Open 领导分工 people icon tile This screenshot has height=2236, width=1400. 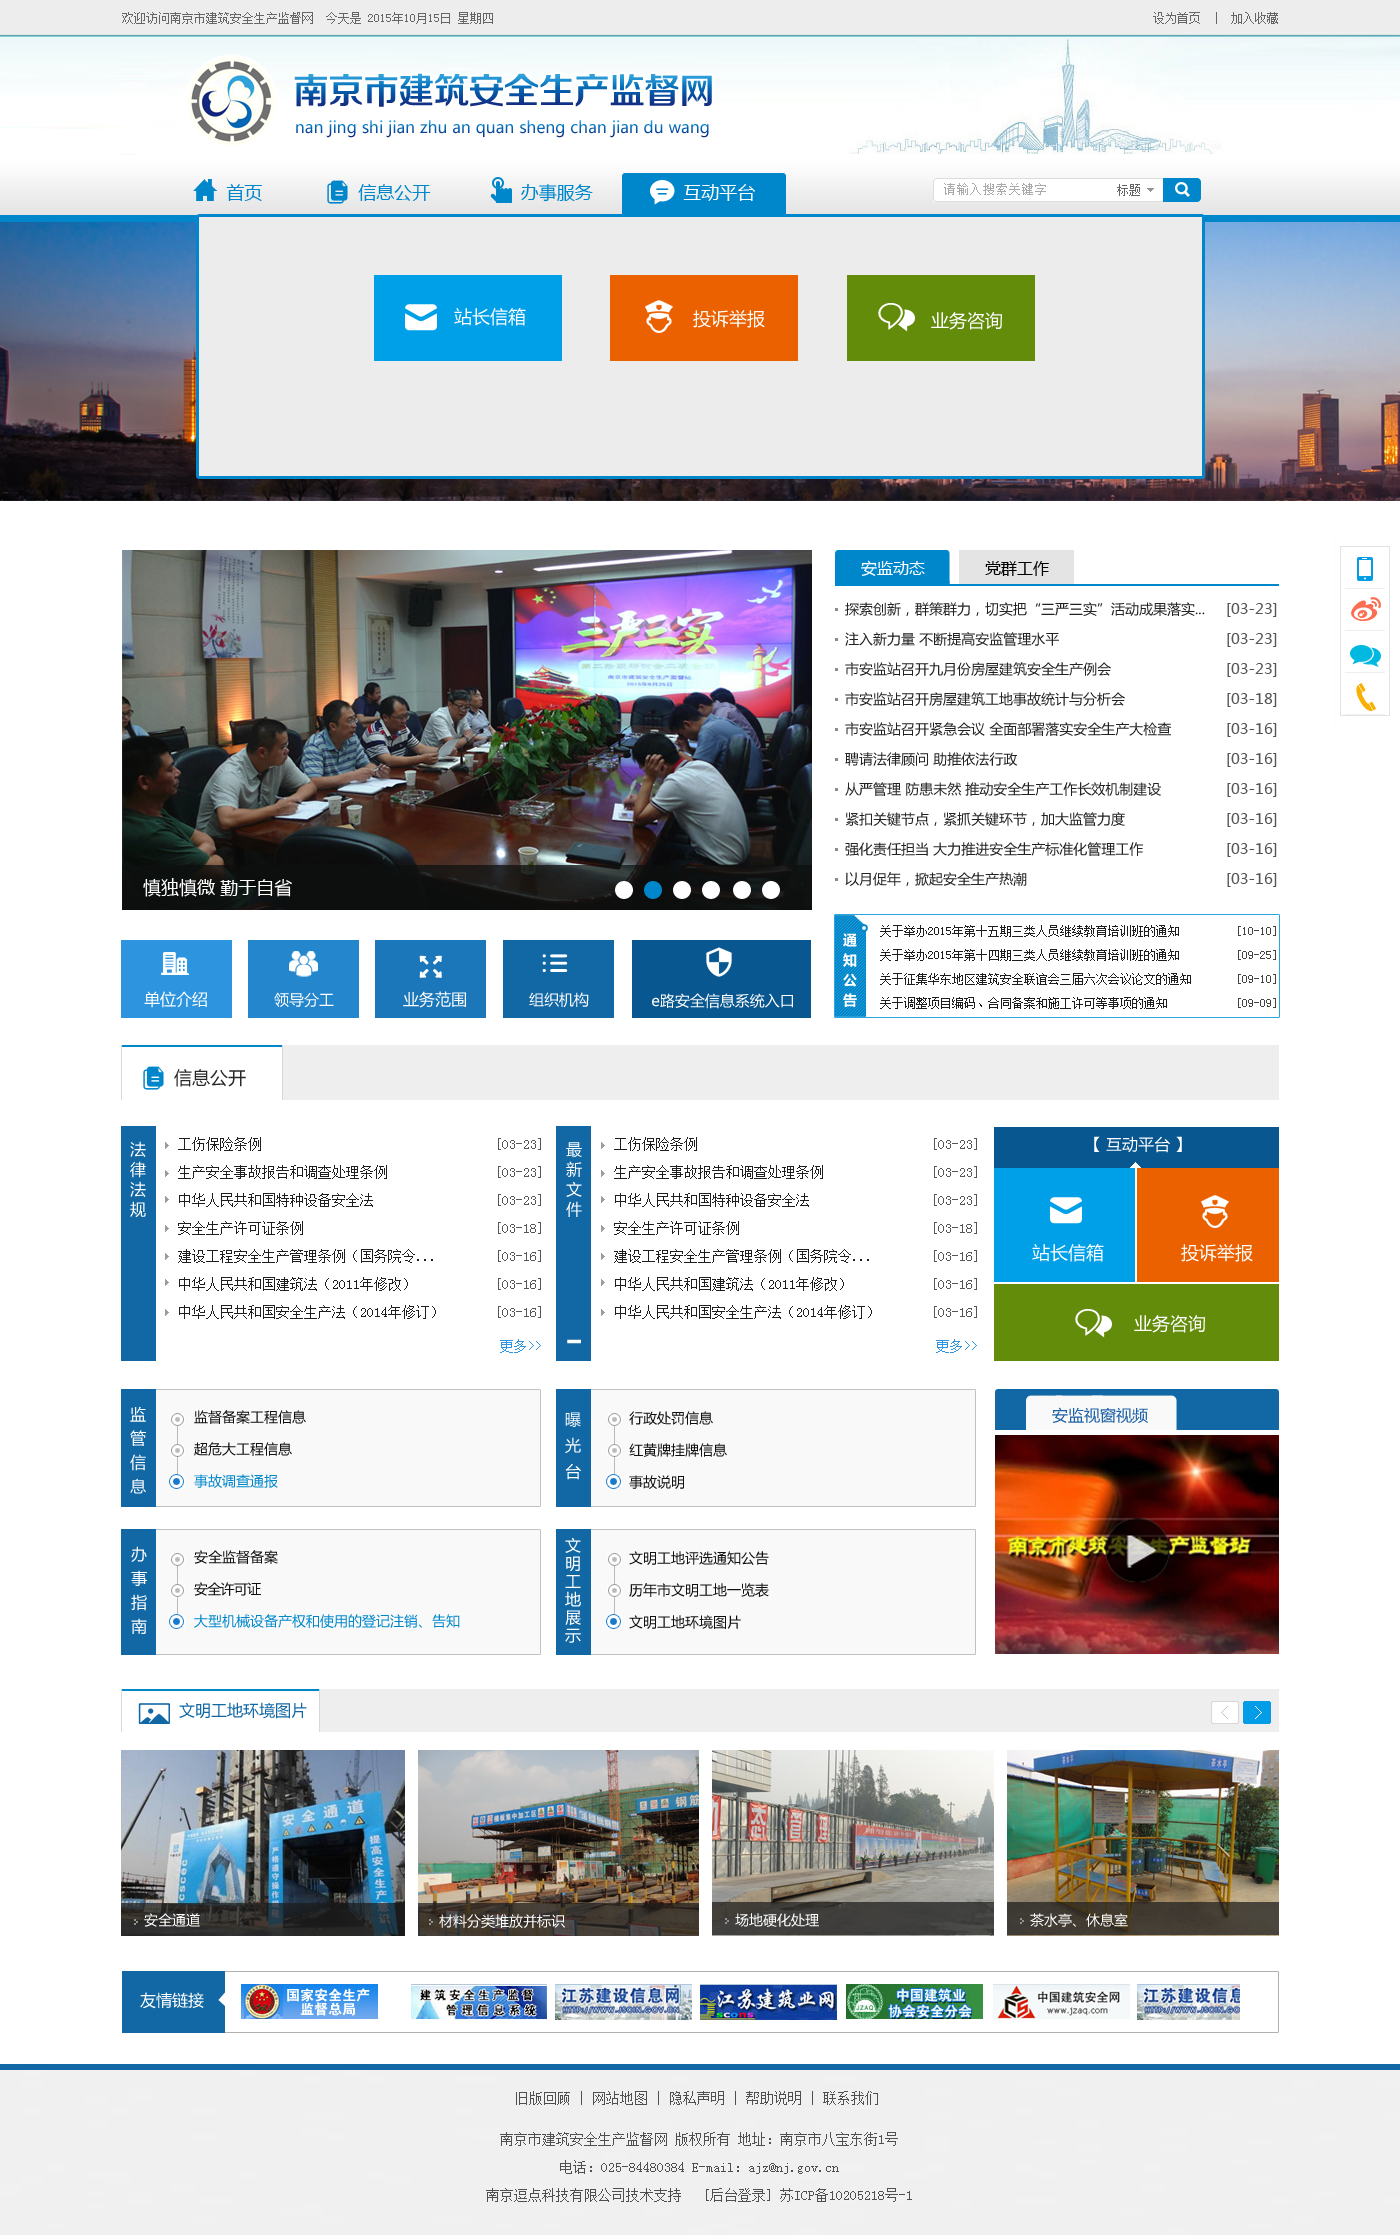tap(303, 979)
